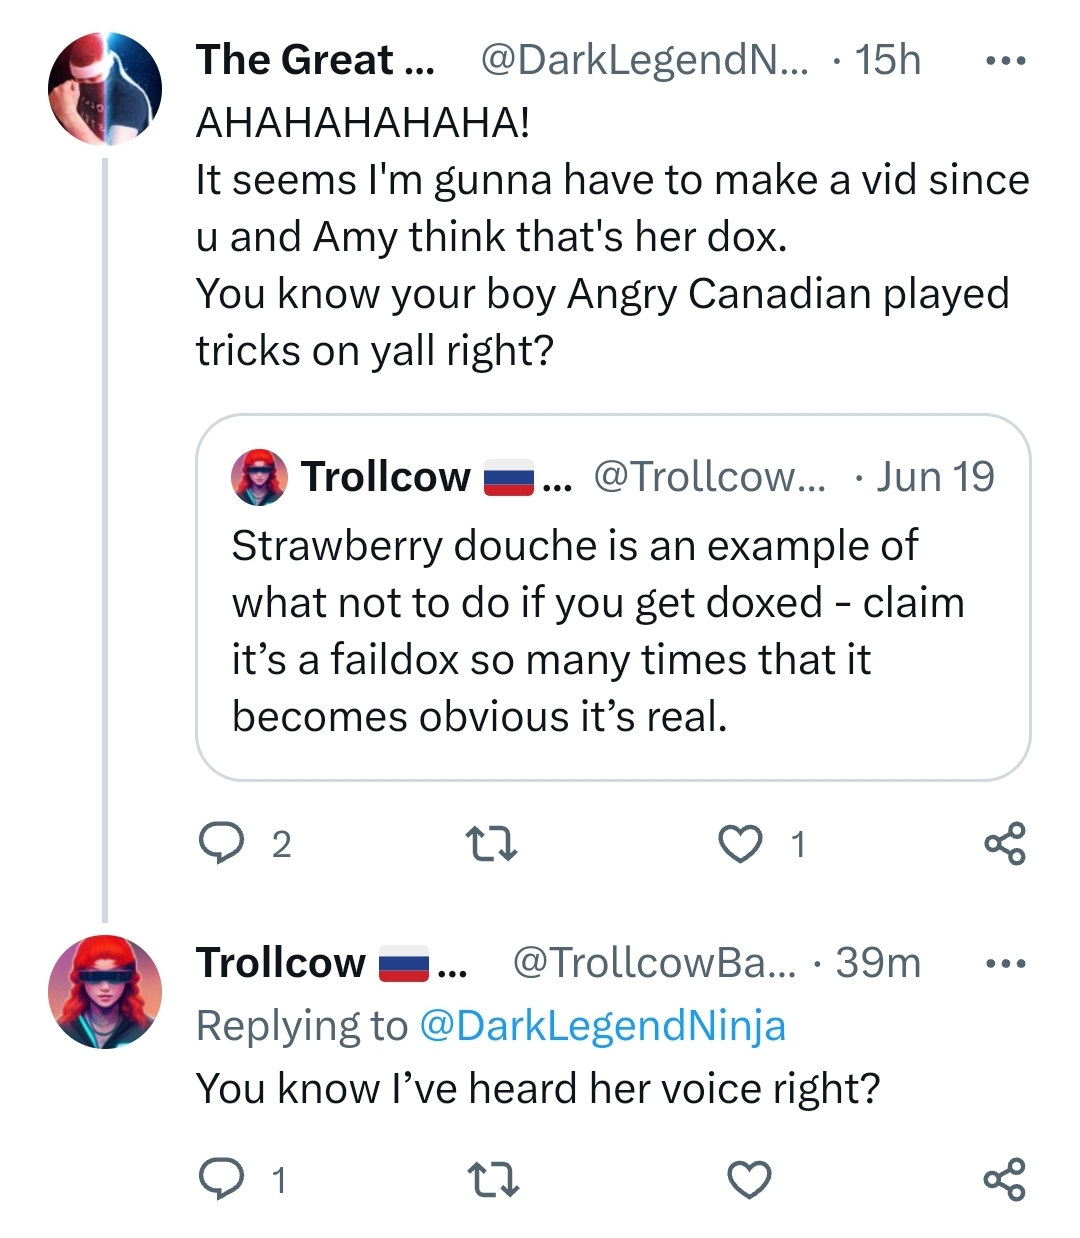
Task: Open the @TrollcowBa... handle in reply
Action: click(654, 963)
